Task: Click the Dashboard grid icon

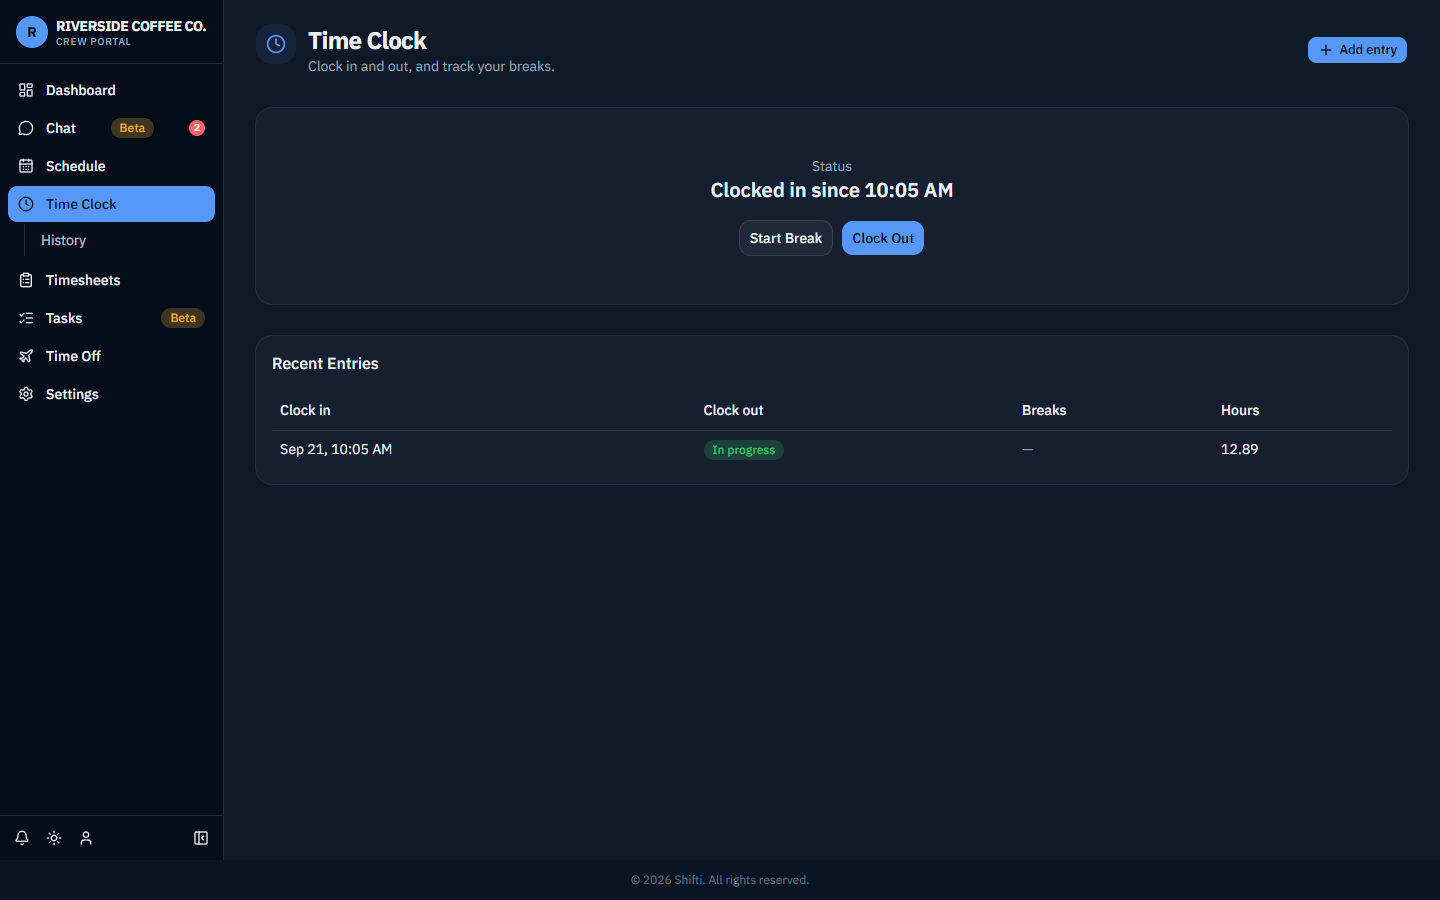Action: click(26, 90)
